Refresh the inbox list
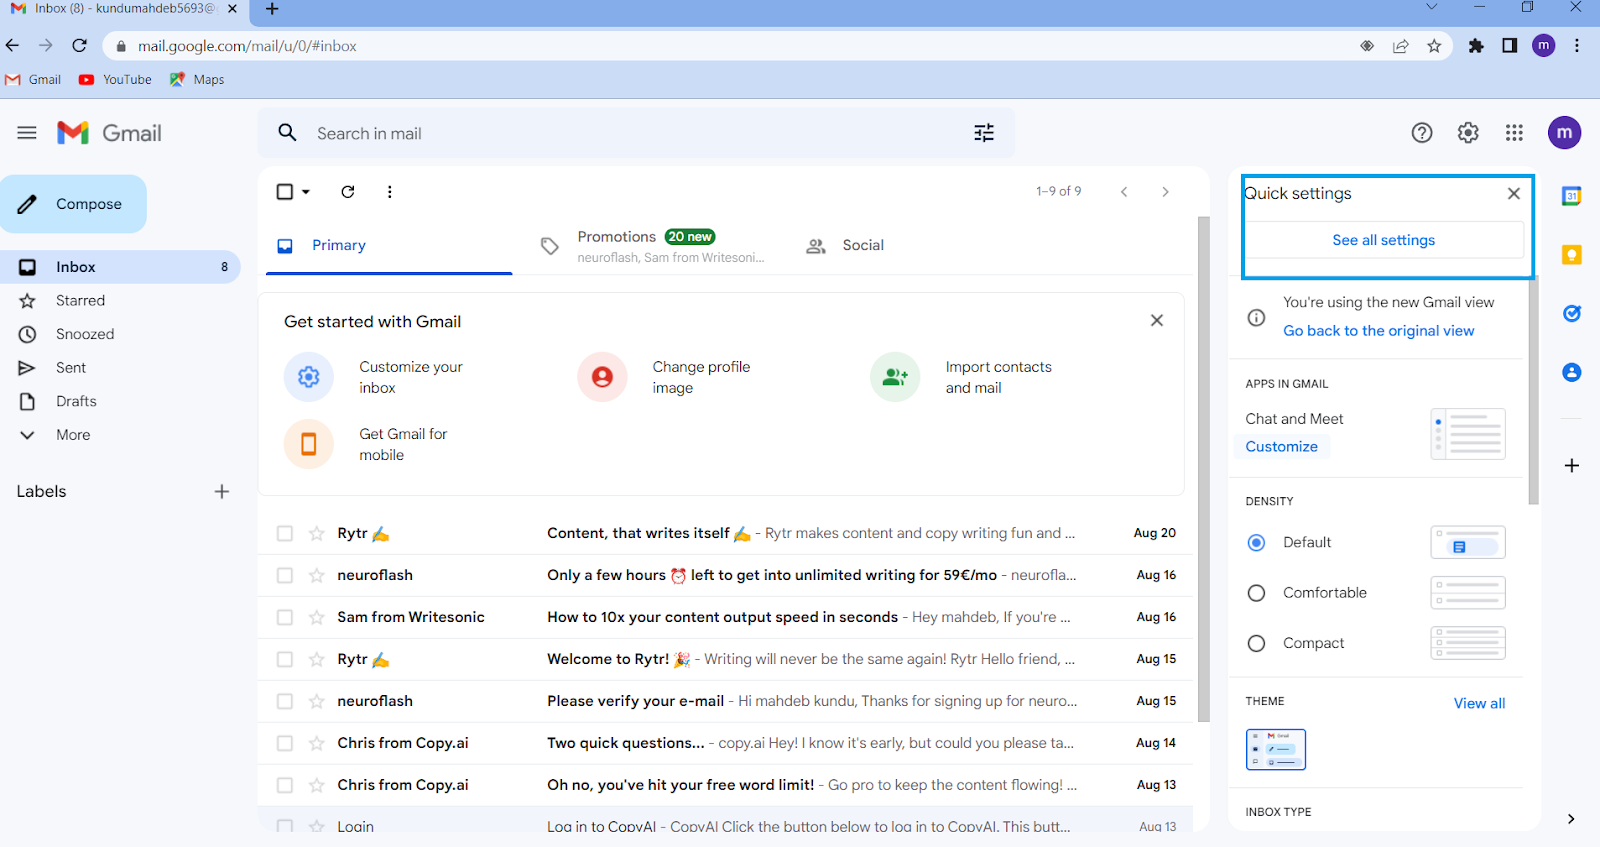This screenshot has height=847, width=1600. [348, 192]
